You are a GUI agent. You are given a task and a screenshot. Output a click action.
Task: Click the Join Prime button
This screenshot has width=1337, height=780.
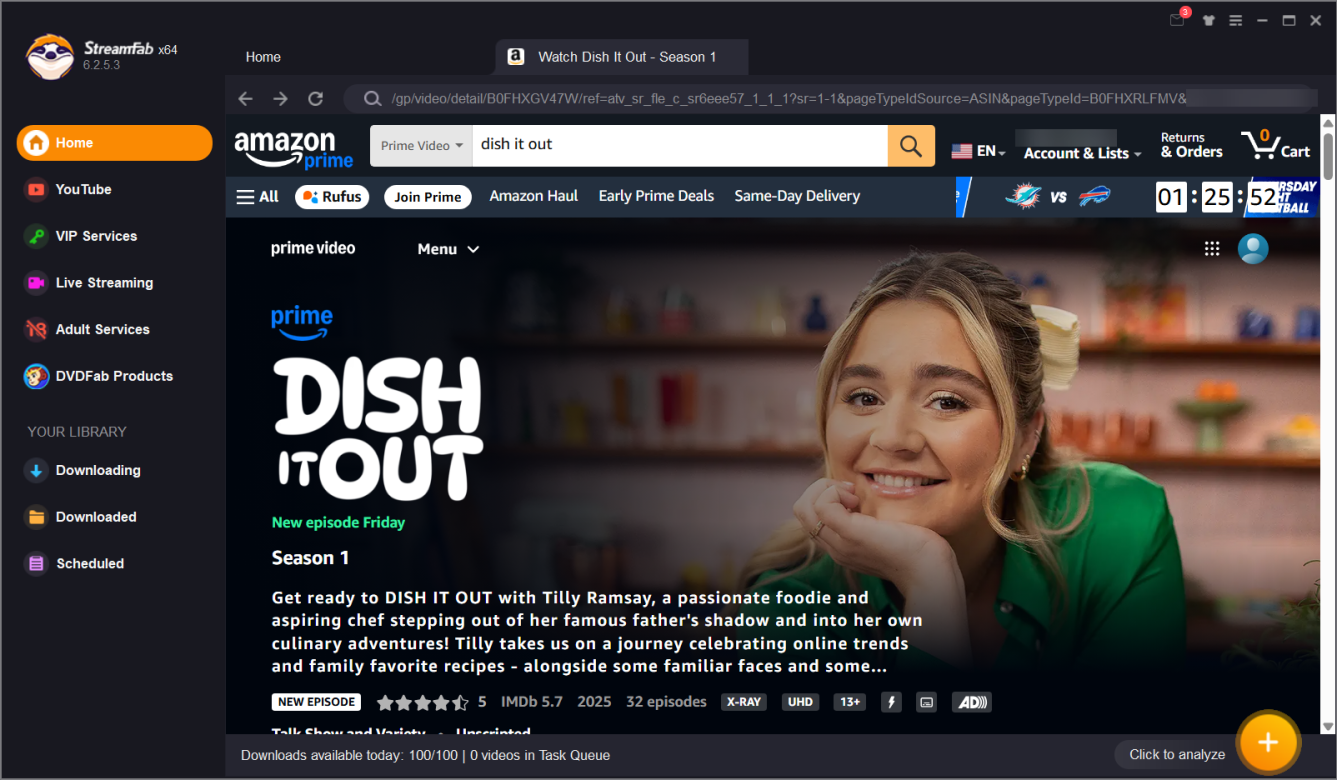tap(428, 197)
